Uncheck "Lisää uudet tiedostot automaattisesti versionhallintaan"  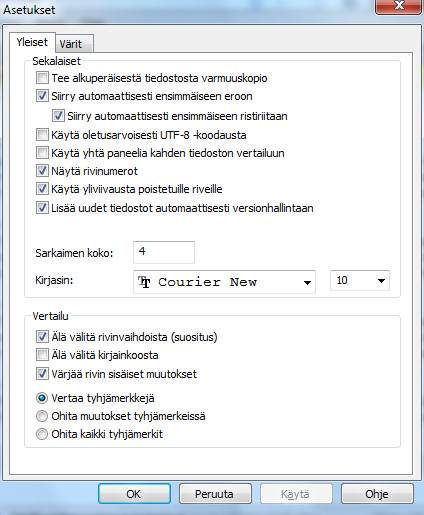tap(42, 208)
